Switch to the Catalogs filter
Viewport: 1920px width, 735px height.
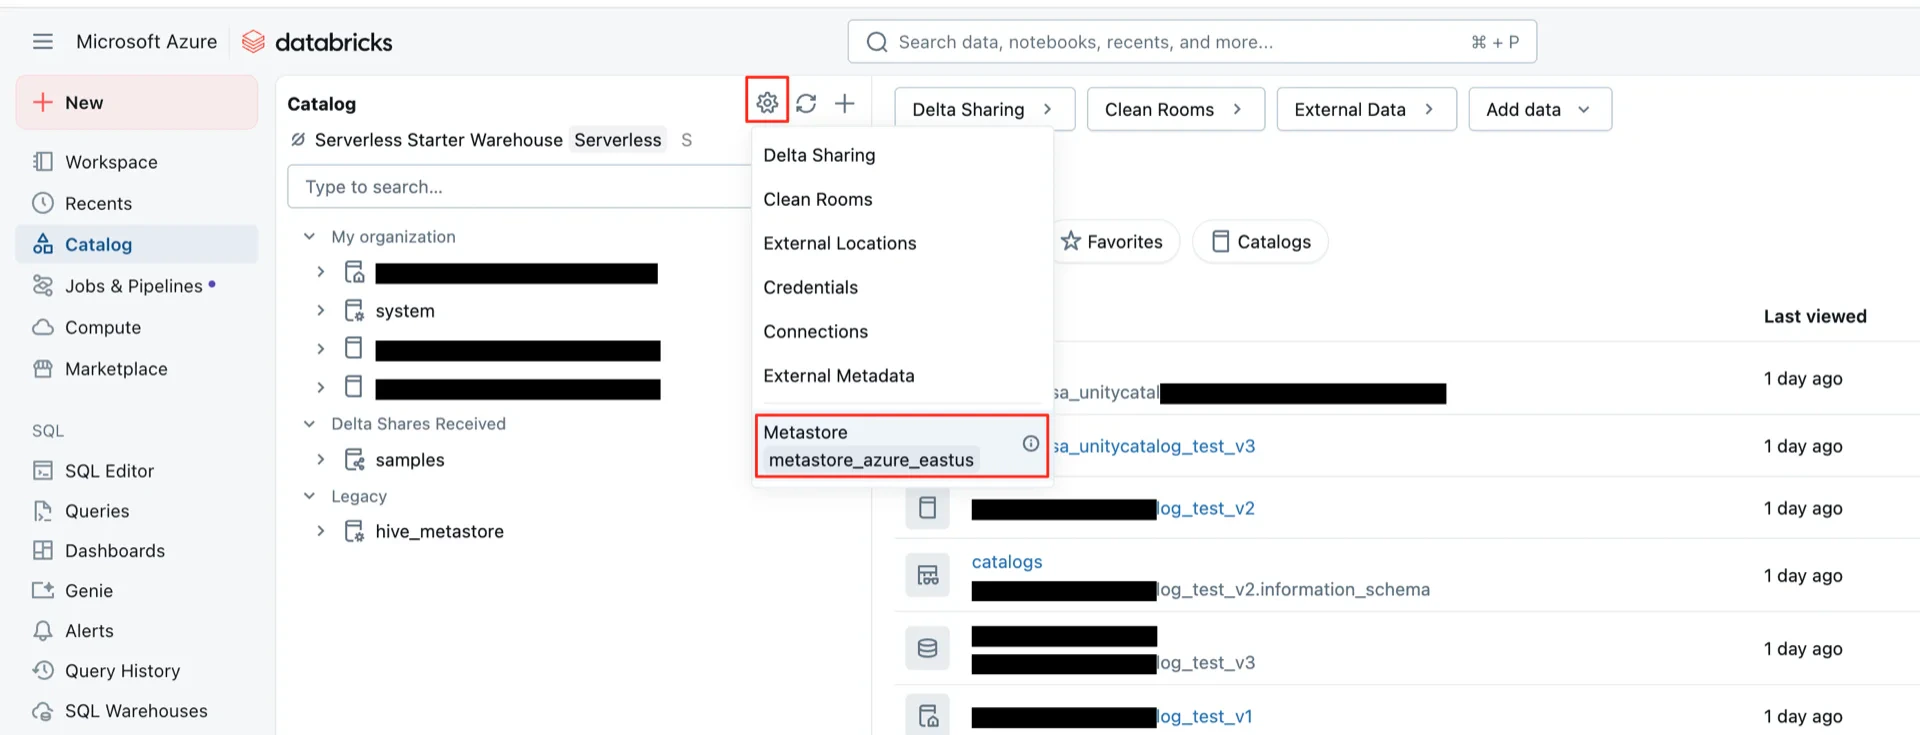(1260, 241)
